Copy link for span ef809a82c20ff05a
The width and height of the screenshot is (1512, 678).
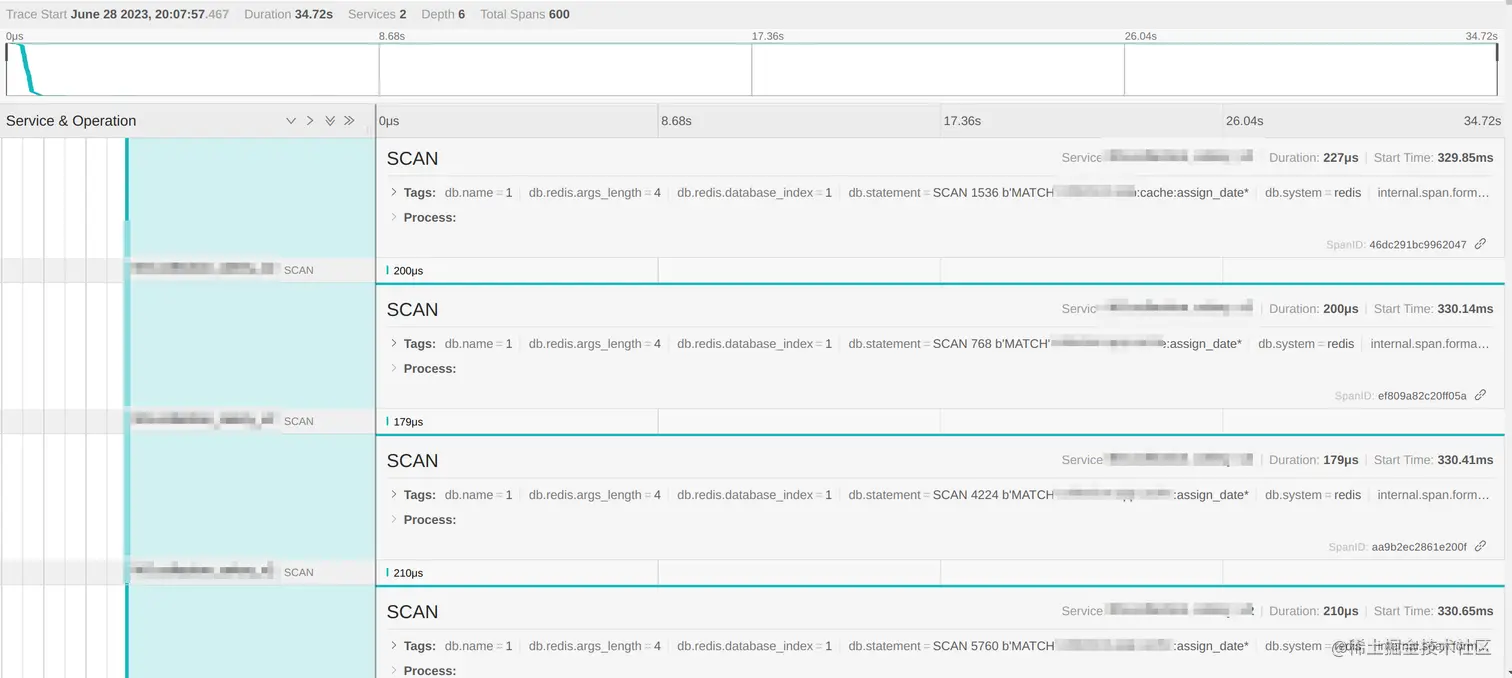[1480, 395]
